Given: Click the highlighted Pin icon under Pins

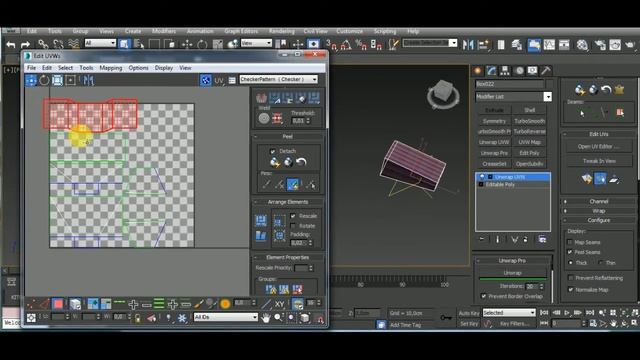Looking at the screenshot, I should [293, 184].
